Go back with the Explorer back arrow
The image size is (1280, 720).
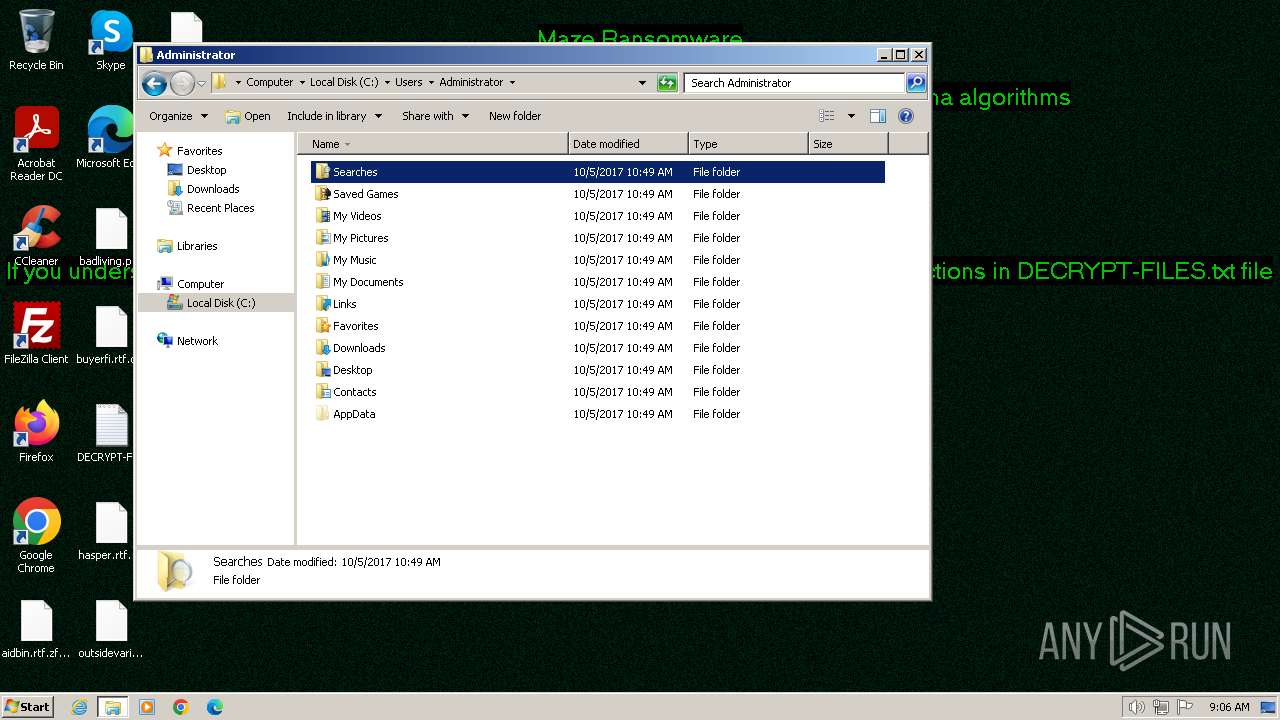tap(154, 83)
